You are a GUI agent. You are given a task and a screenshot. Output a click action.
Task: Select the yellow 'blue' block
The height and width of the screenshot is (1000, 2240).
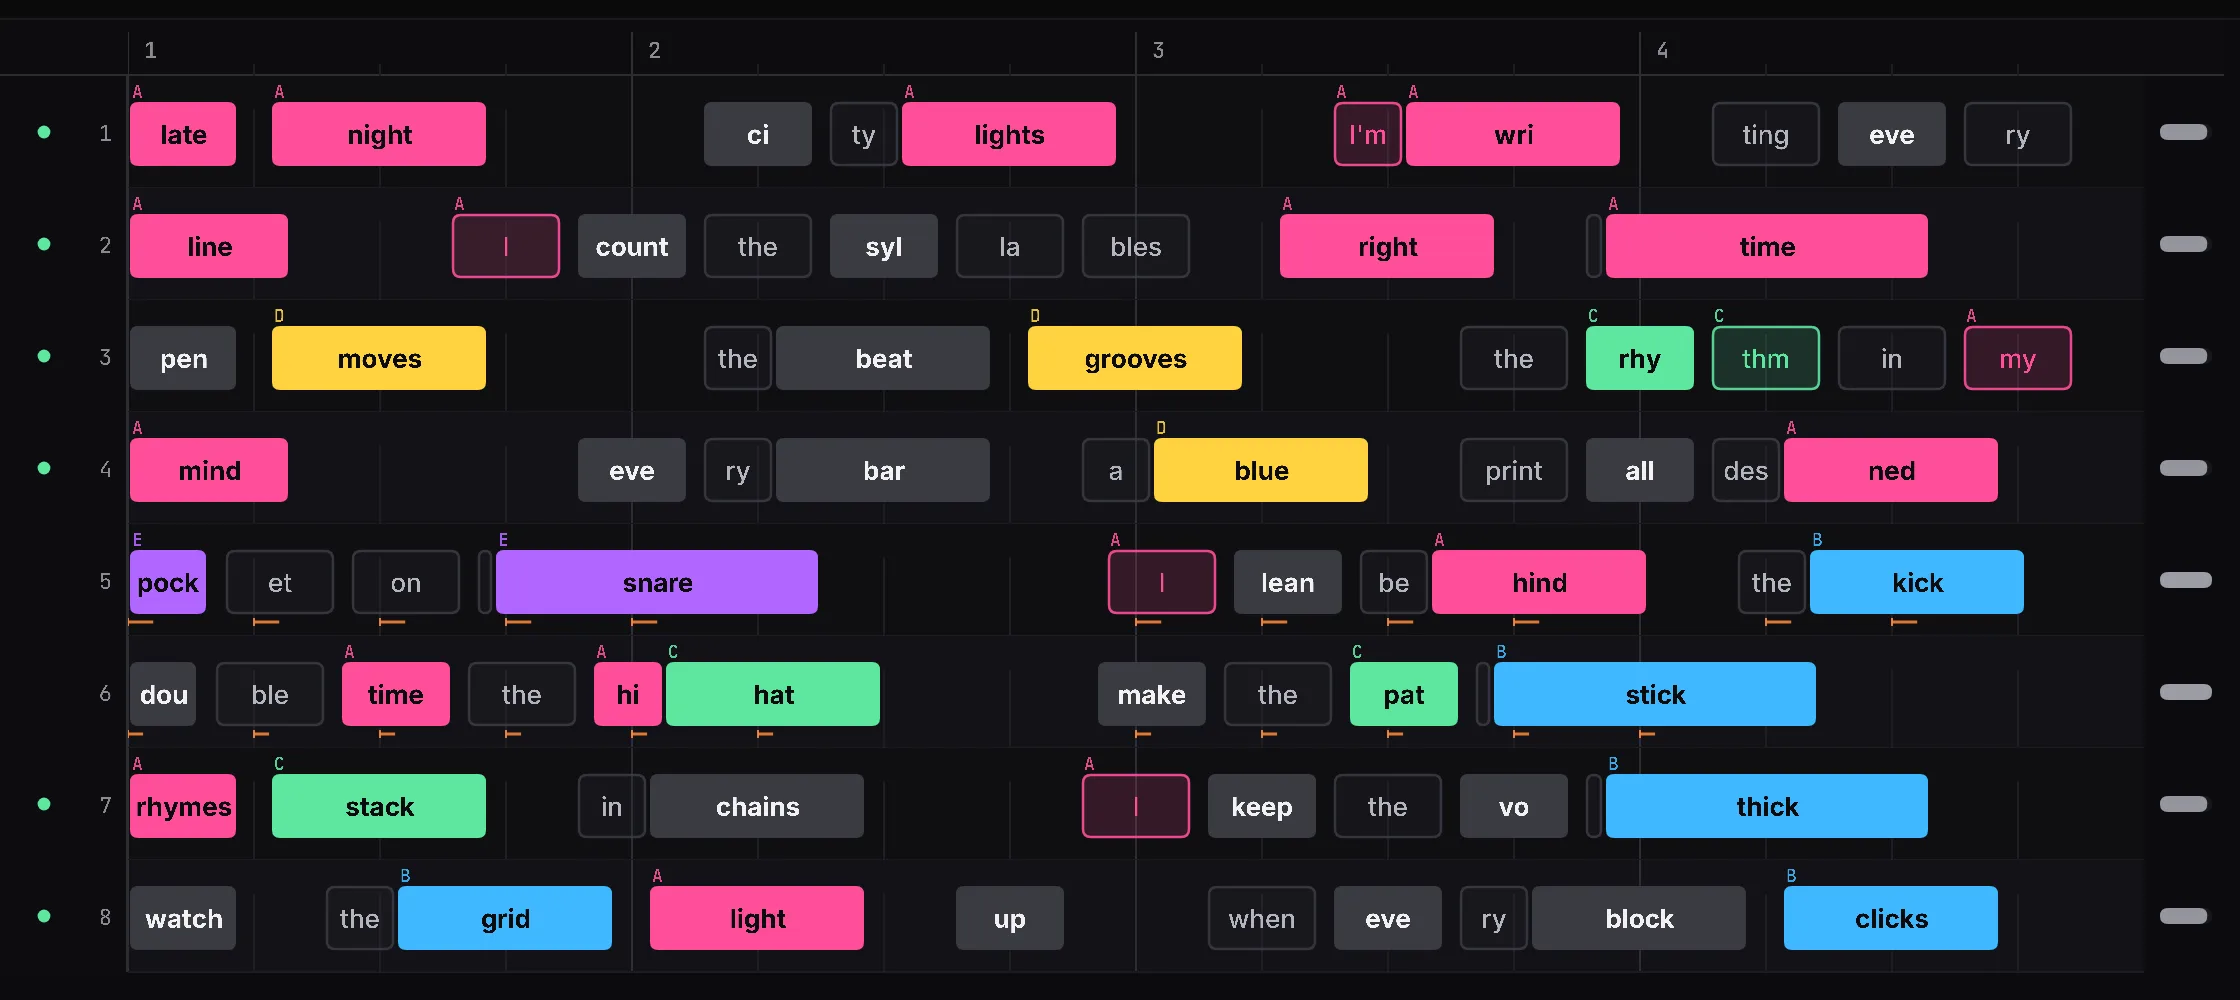coord(1261,470)
